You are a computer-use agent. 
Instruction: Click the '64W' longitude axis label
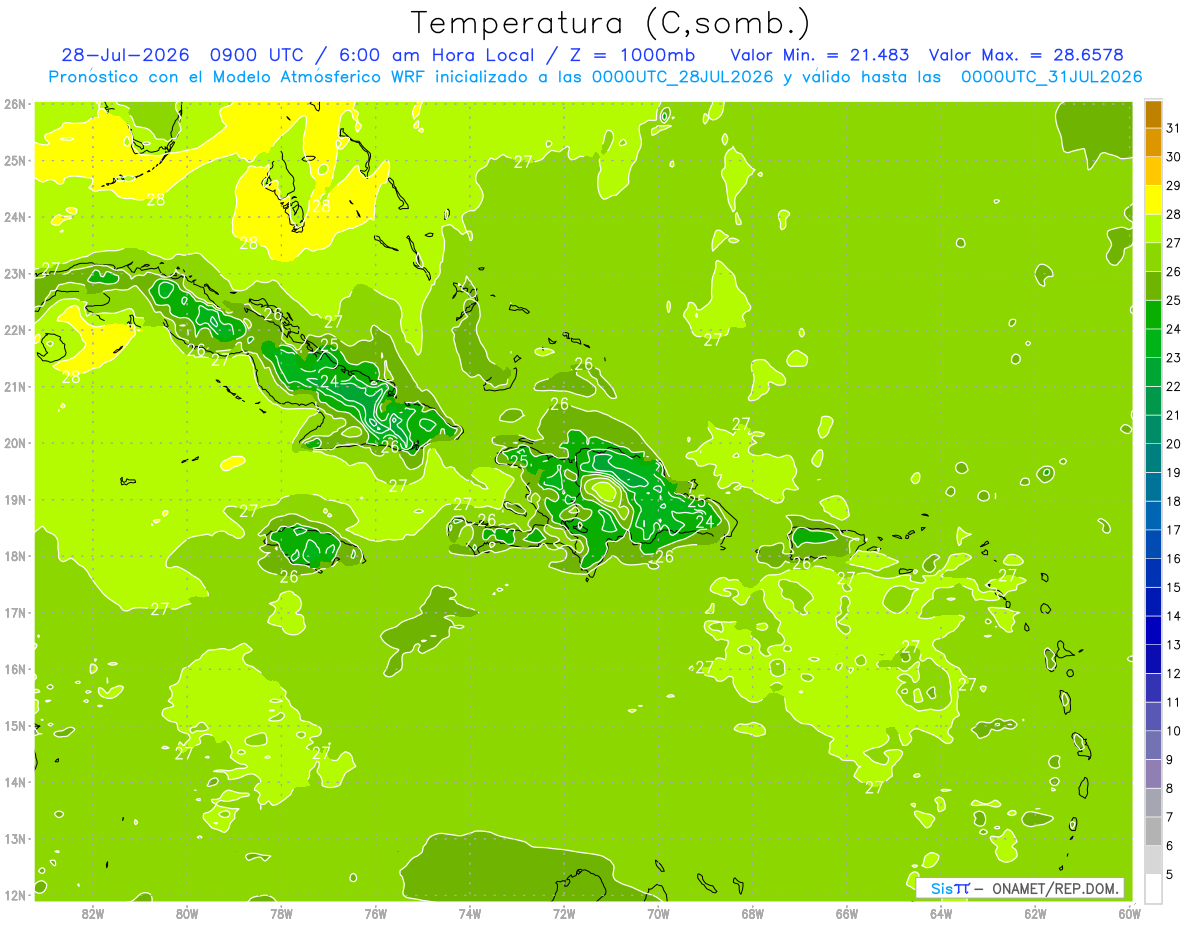point(941,913)
